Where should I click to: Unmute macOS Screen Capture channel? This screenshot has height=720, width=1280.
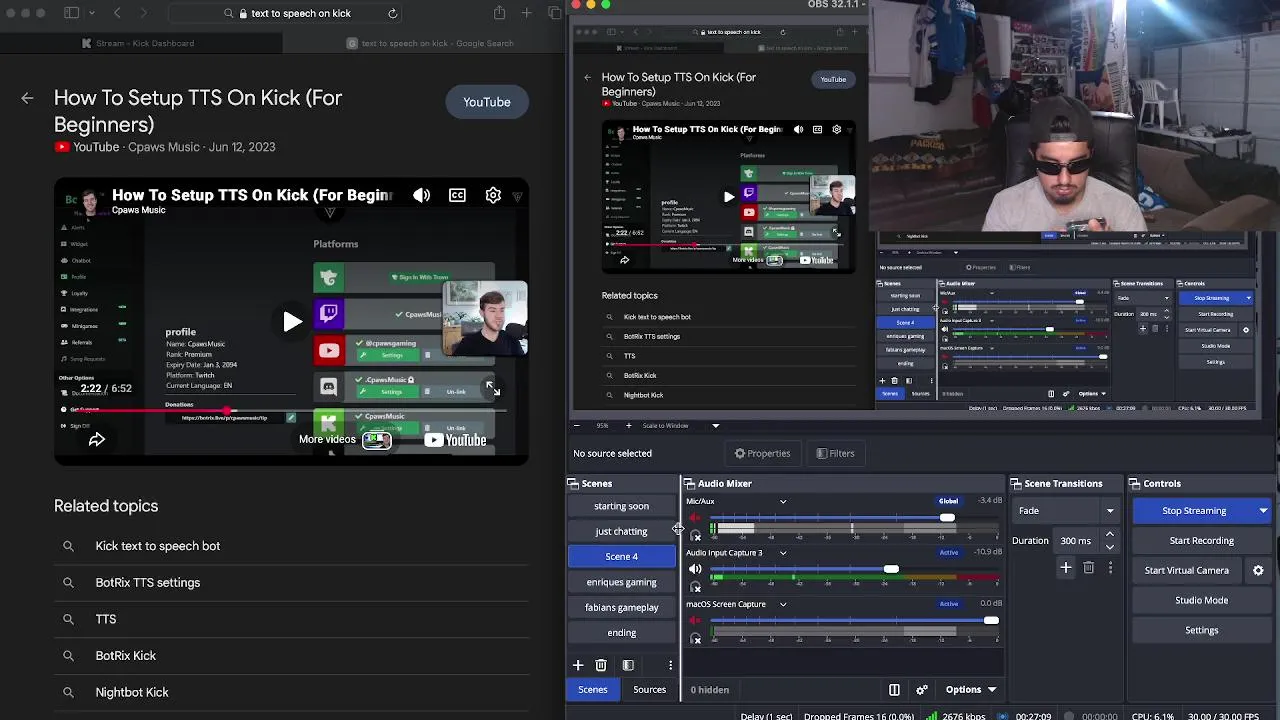pyautogui.click(x=695, y=621)
